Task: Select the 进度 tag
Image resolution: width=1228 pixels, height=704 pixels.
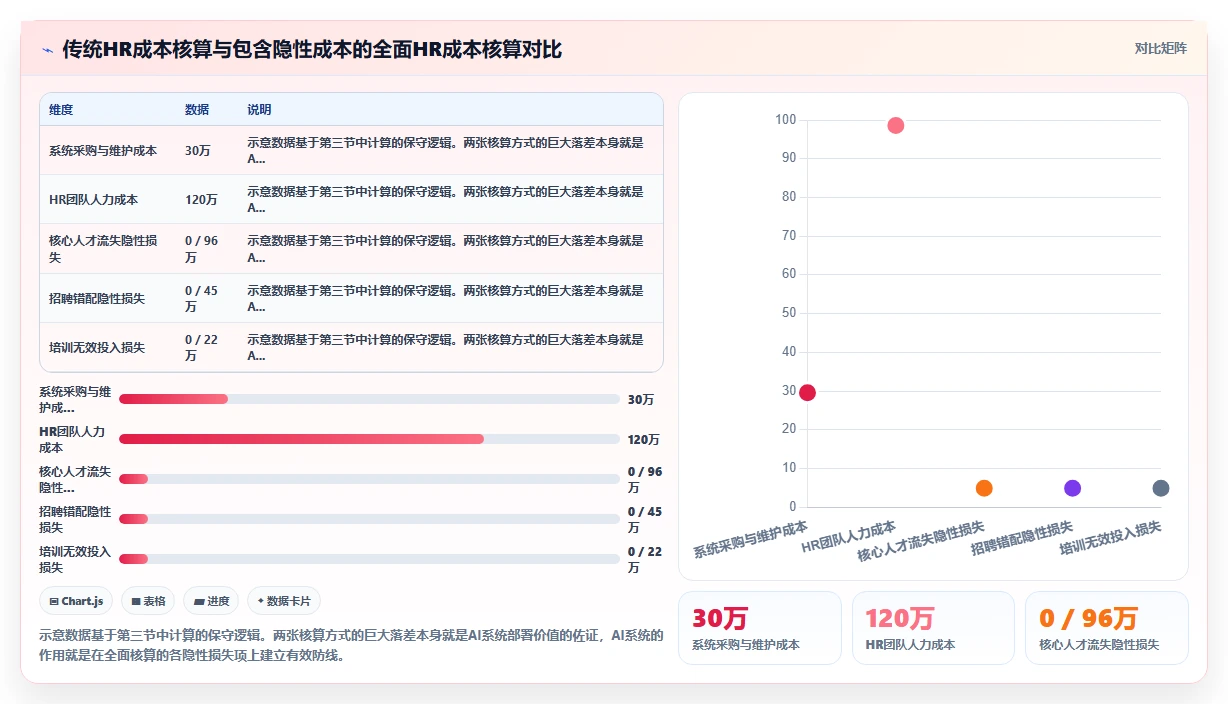Action: pyautogui.click(x=211, y=601)
